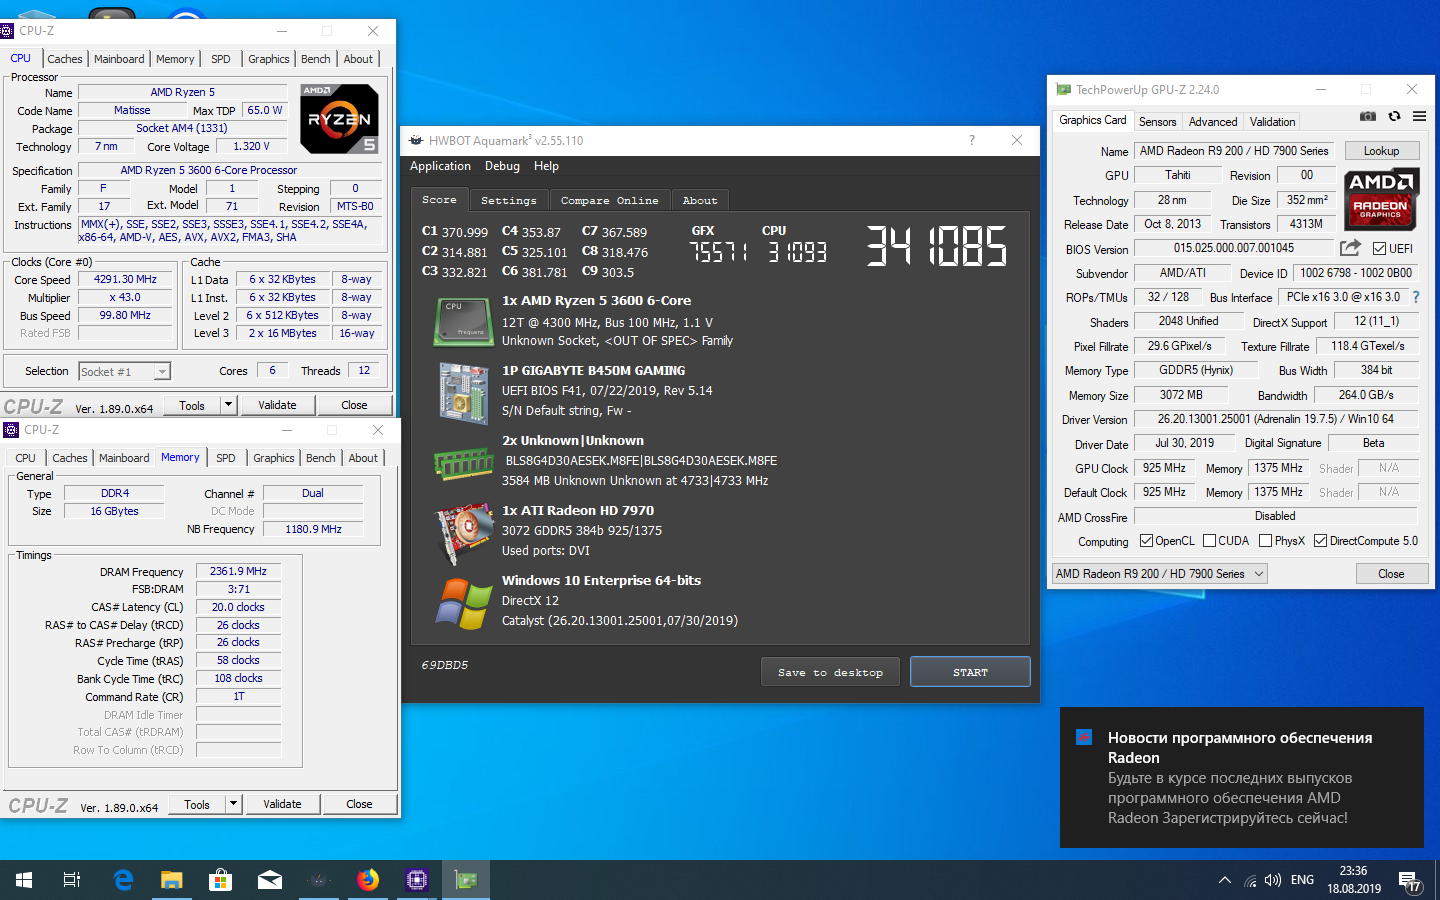Screen dimensions: 1440x900
Task: Open Microsoft Store from taskbar
Action: coord(221,880)
